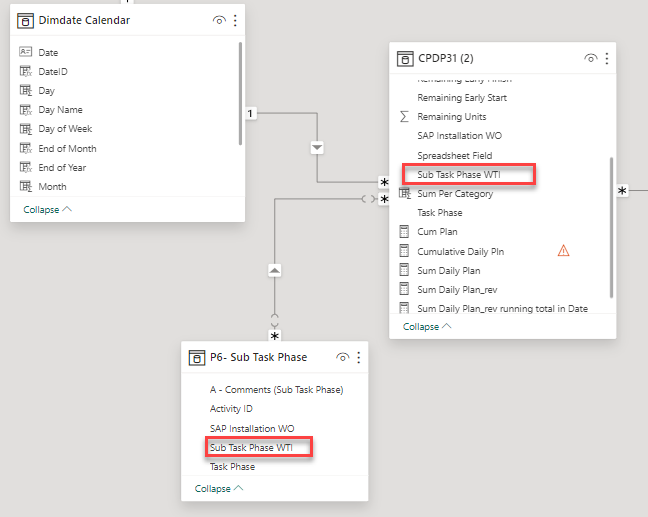
Task: Select Task Phase in P6- Sub Task Phase
Action: click(232, 467)
